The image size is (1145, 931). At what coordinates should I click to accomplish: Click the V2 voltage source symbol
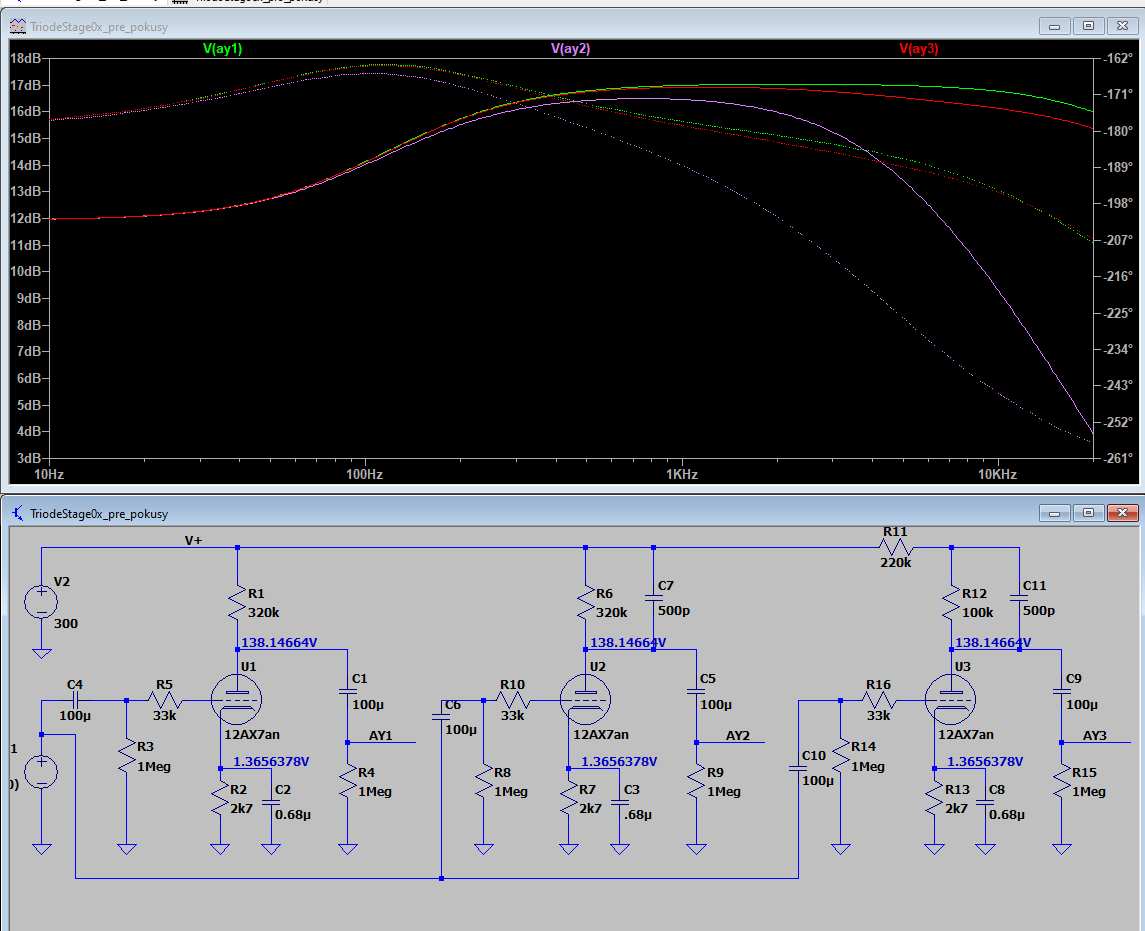(42, 601)
